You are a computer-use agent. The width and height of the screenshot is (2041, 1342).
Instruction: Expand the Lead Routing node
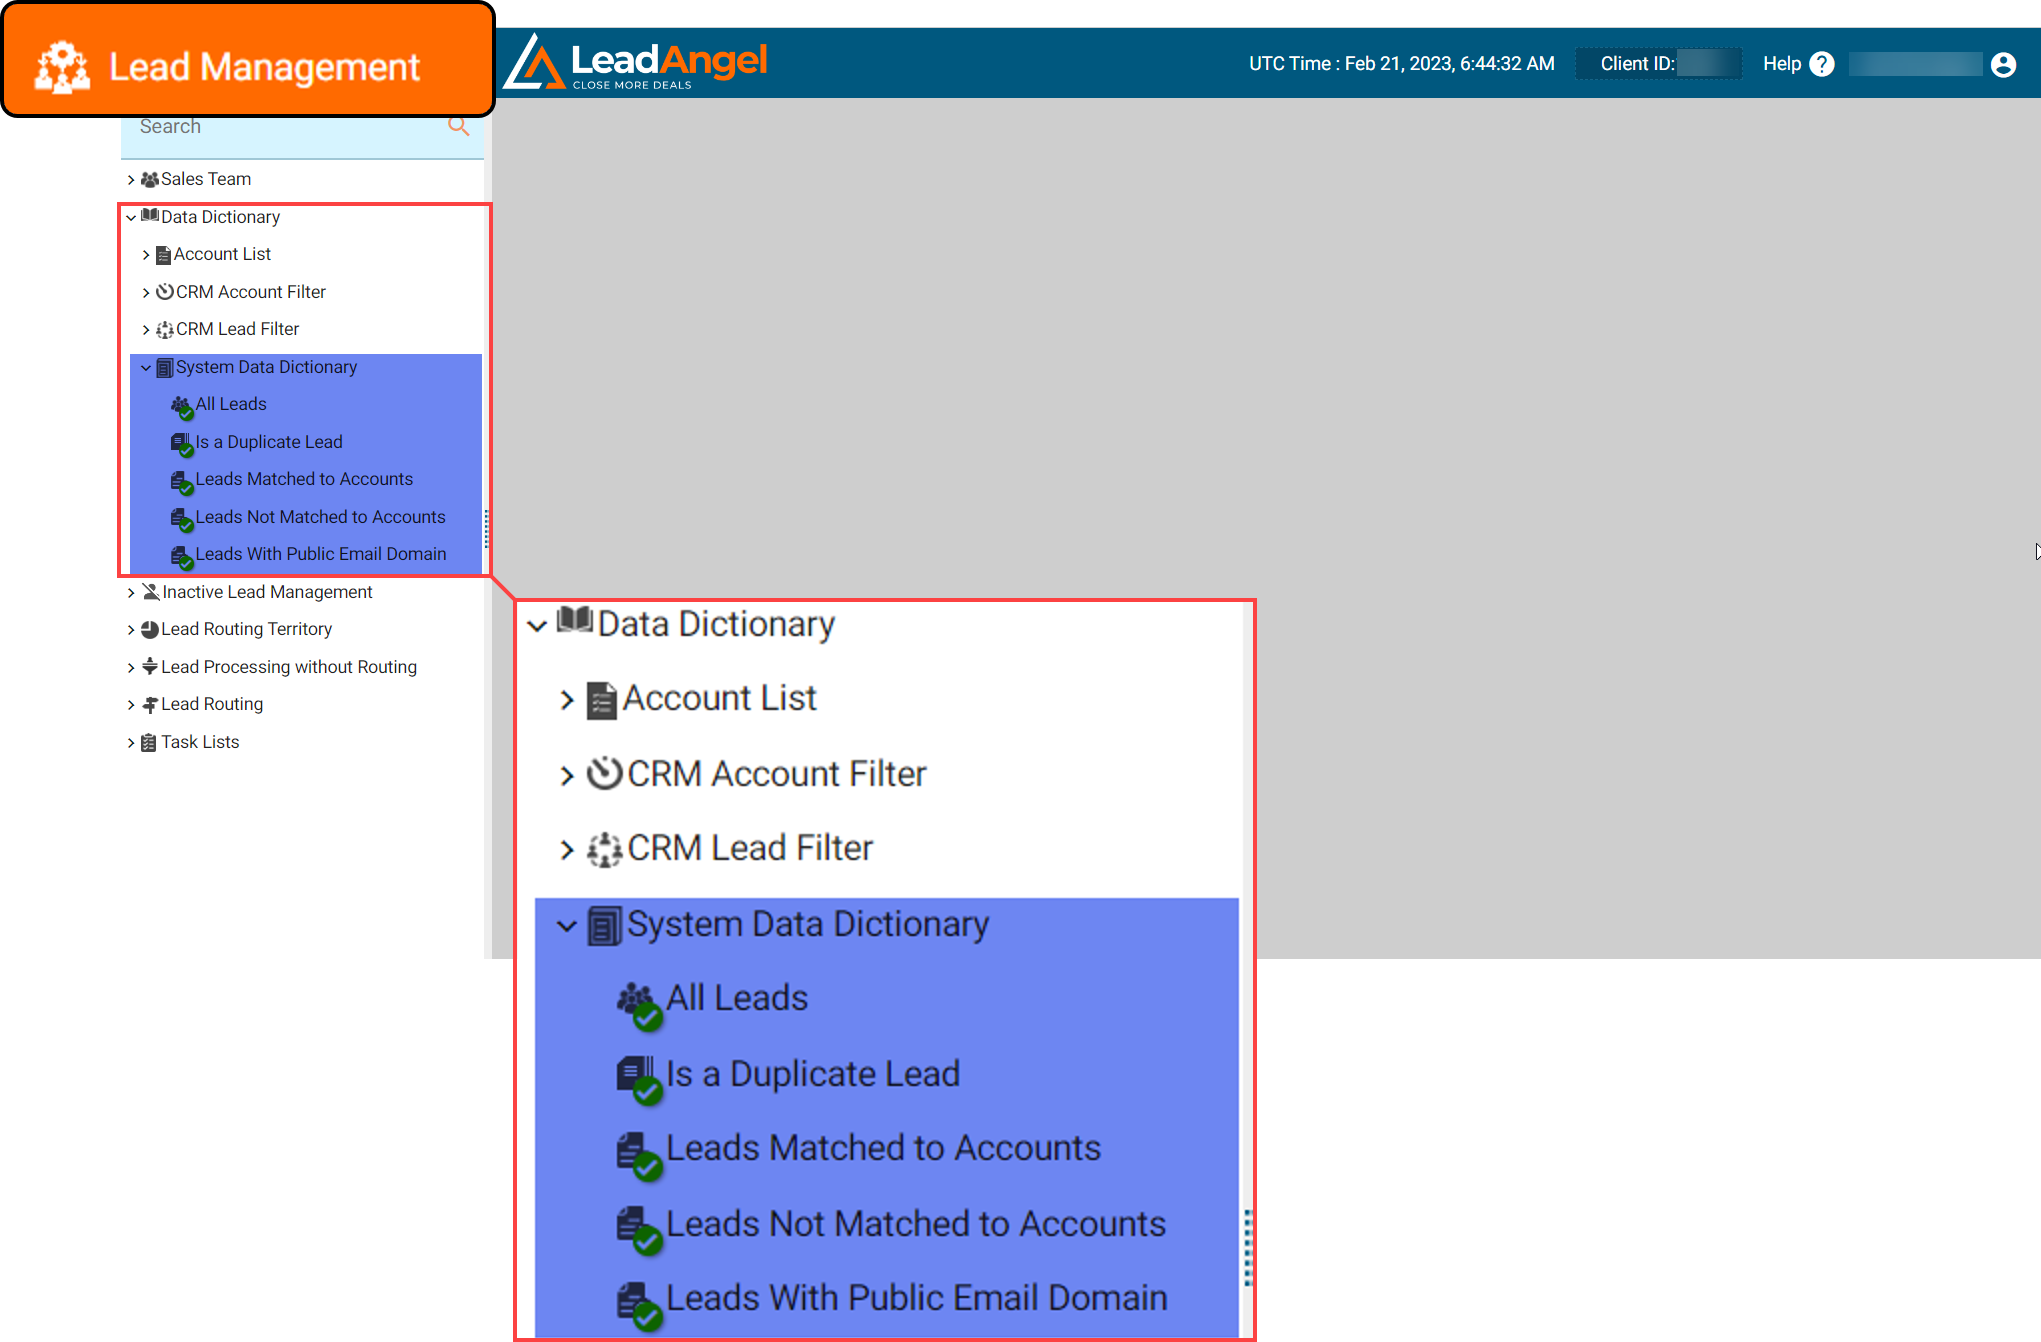[131, 705]
